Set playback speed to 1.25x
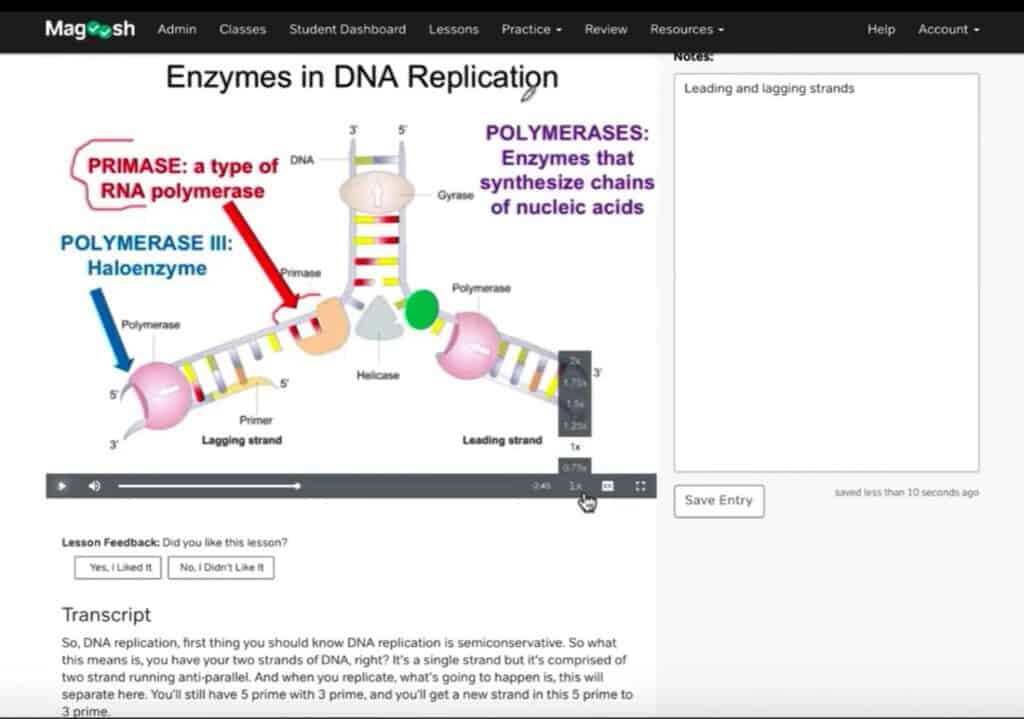1024x719 pixels. click(x=575, y=425)
